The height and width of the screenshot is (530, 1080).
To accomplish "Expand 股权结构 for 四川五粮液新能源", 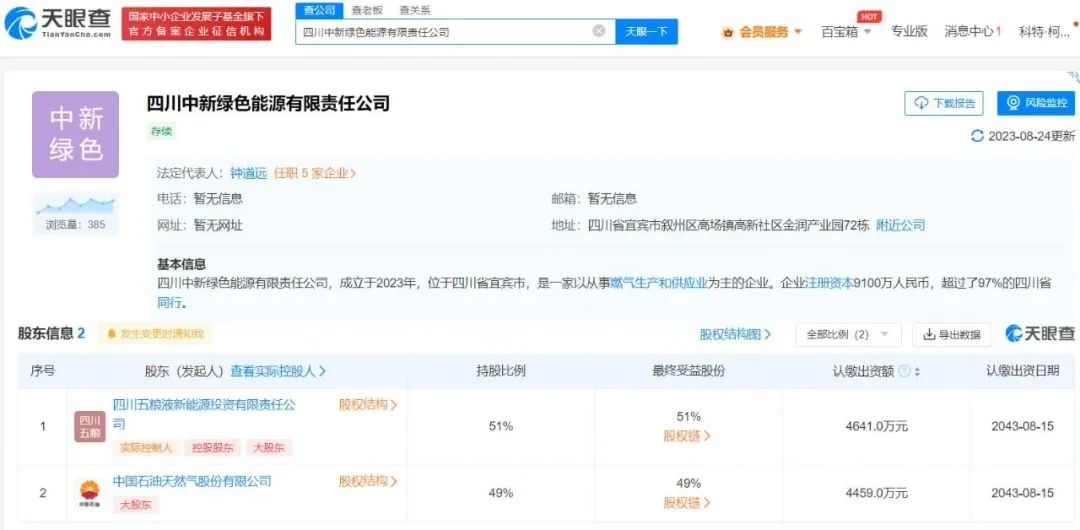I will (x=368, y=405).
